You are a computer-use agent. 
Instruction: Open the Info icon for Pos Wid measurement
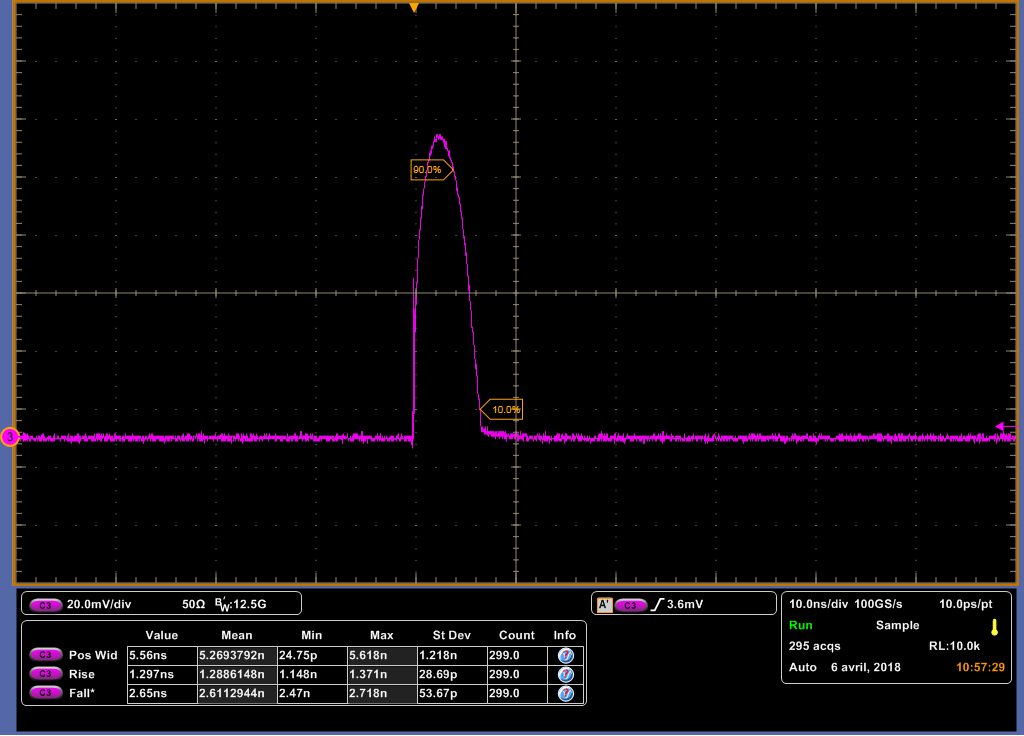(x=563, y=655)
